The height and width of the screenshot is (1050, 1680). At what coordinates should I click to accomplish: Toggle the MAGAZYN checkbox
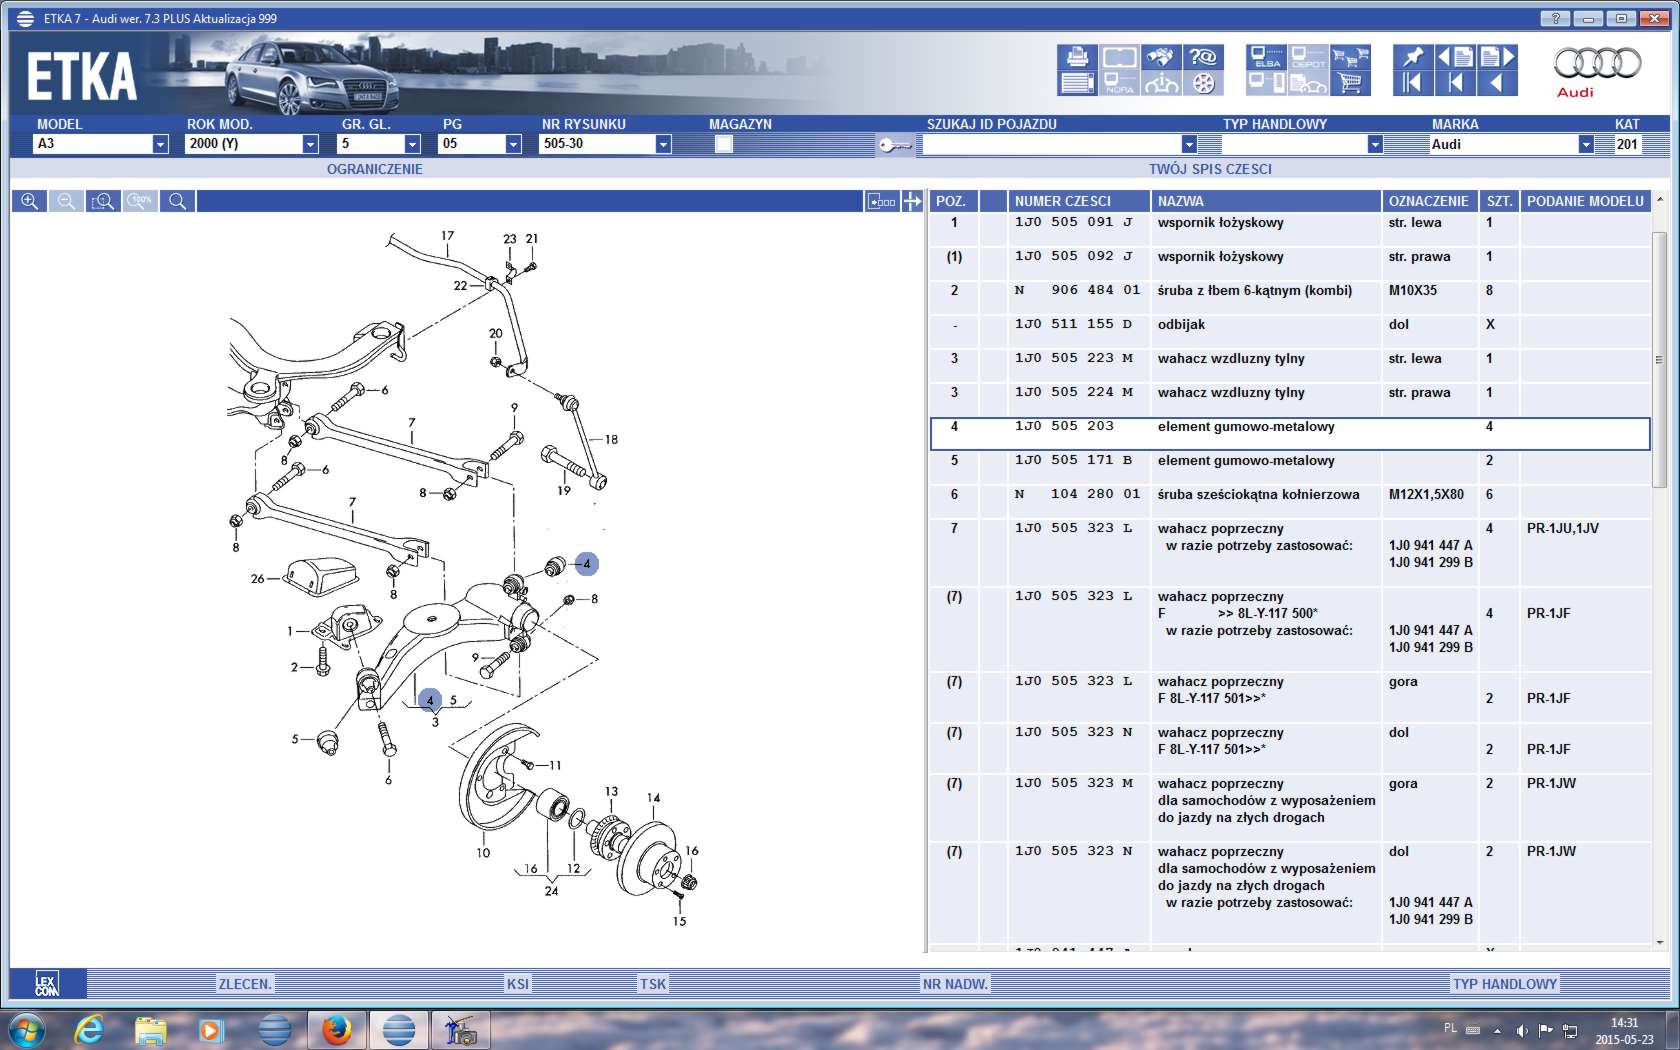coord(724,144)
